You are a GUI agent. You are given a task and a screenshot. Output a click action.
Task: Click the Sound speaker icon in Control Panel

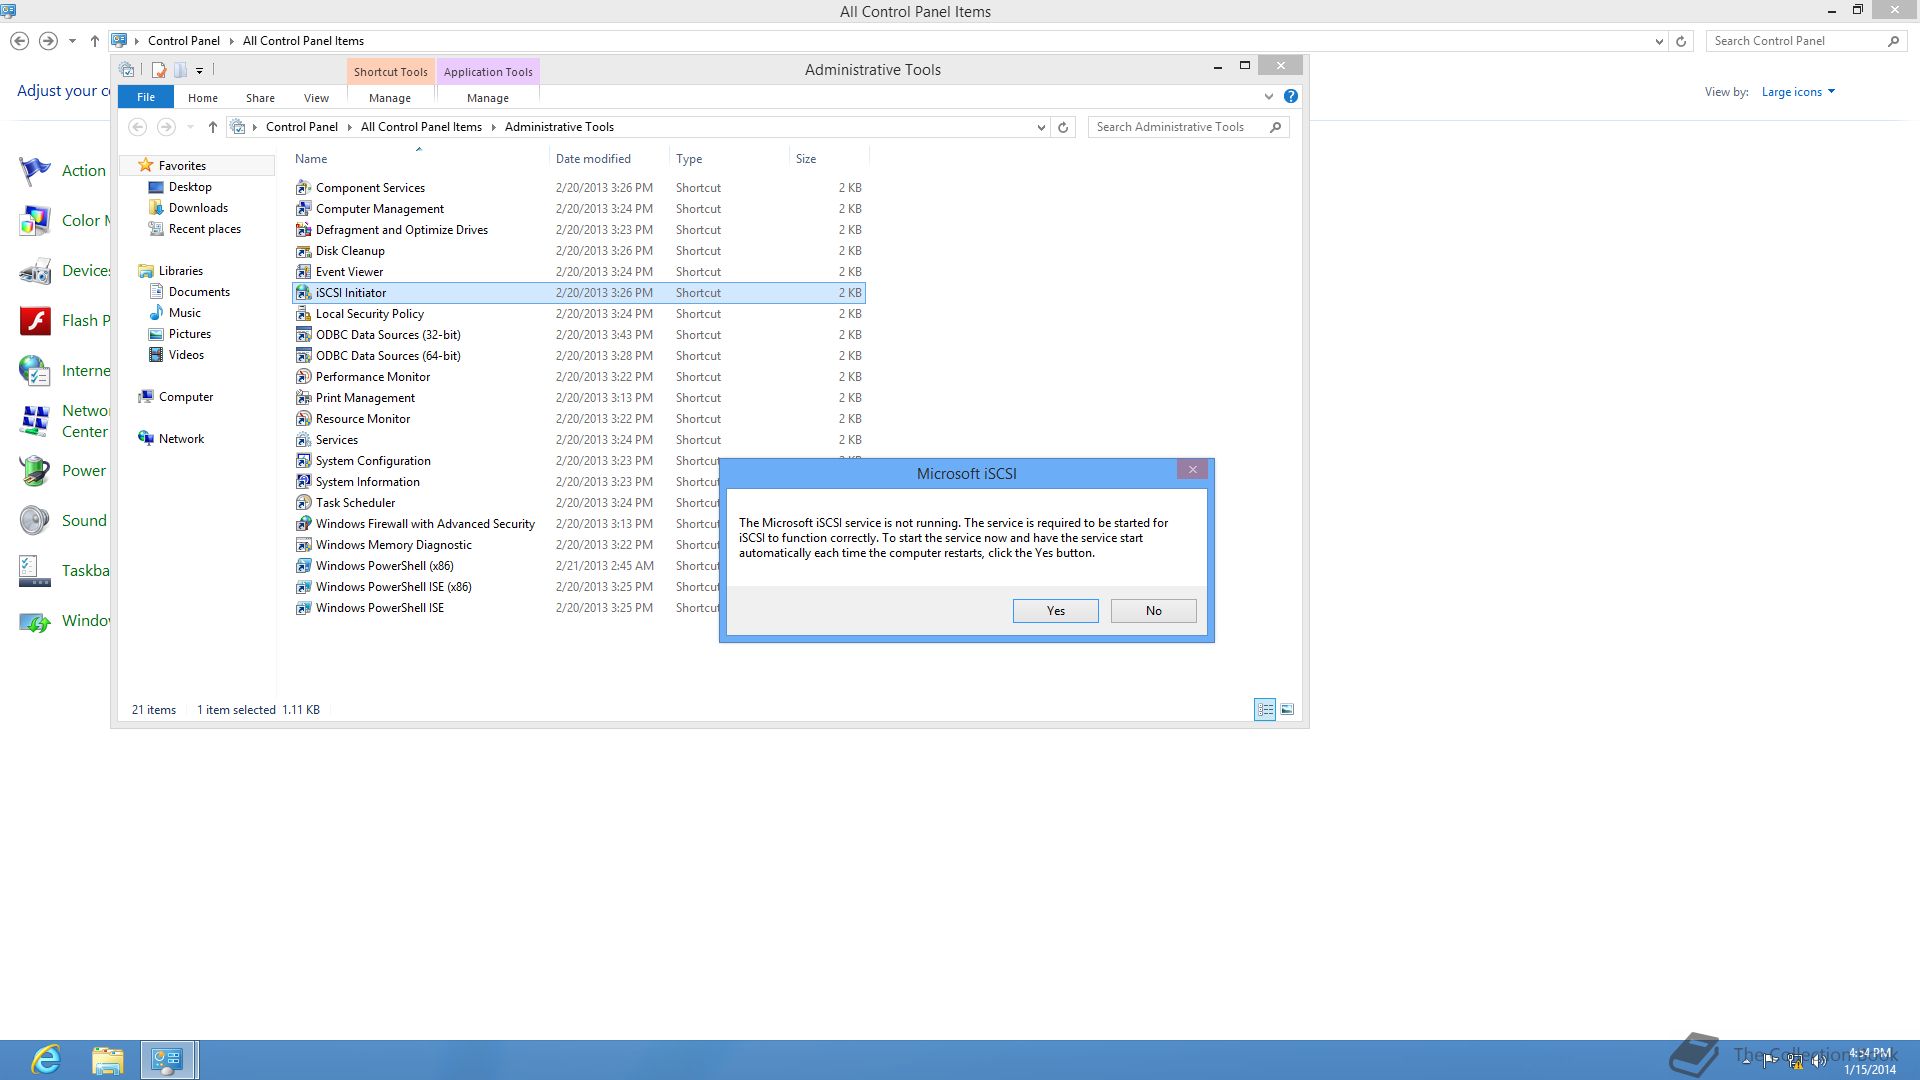click(x=35, y=521)
